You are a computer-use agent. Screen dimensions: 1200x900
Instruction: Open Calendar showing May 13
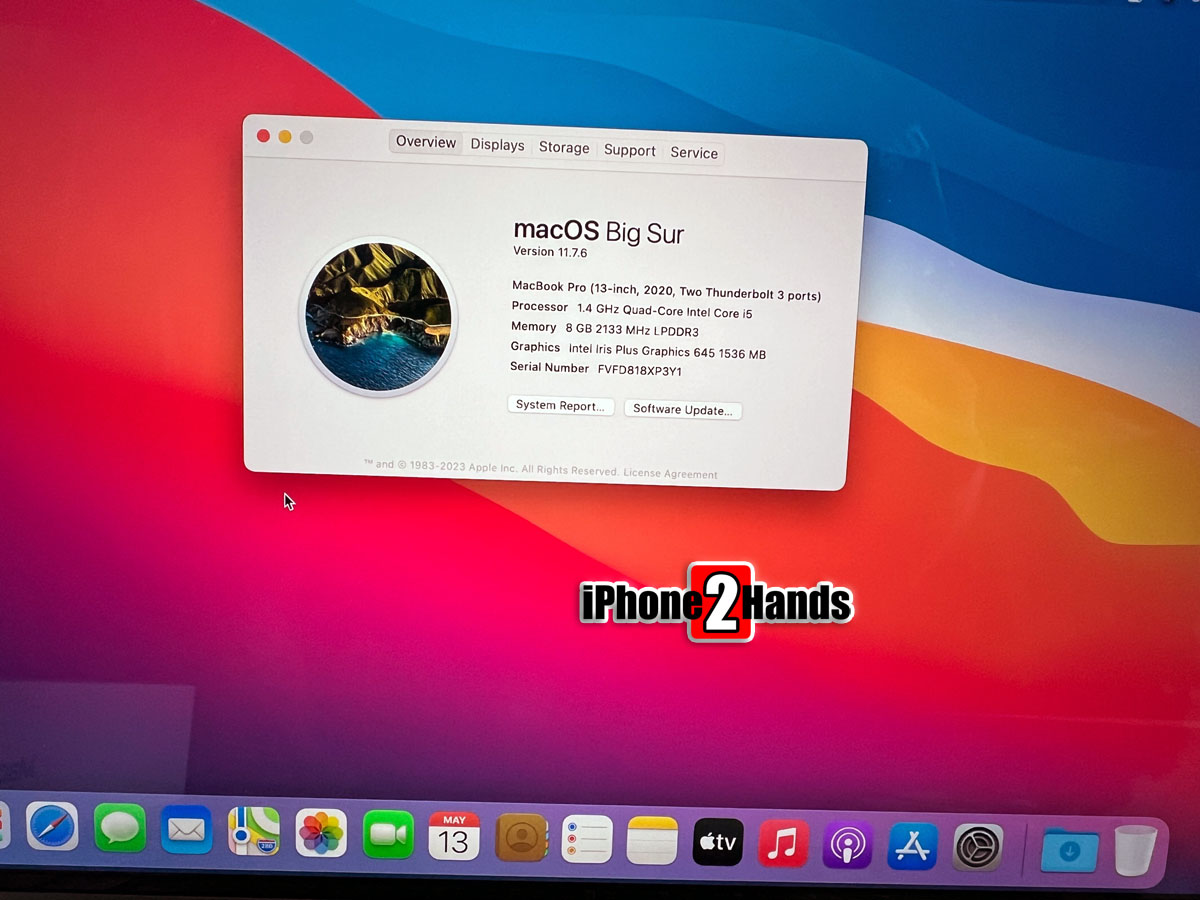click(x=454, y=837)
